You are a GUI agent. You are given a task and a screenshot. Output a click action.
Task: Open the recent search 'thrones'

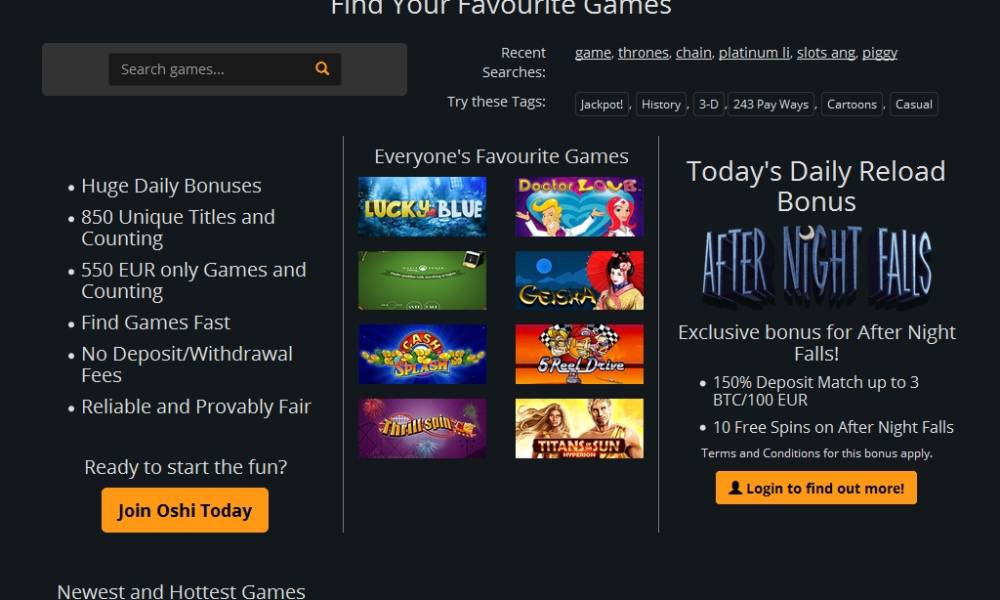pos(643,53)
